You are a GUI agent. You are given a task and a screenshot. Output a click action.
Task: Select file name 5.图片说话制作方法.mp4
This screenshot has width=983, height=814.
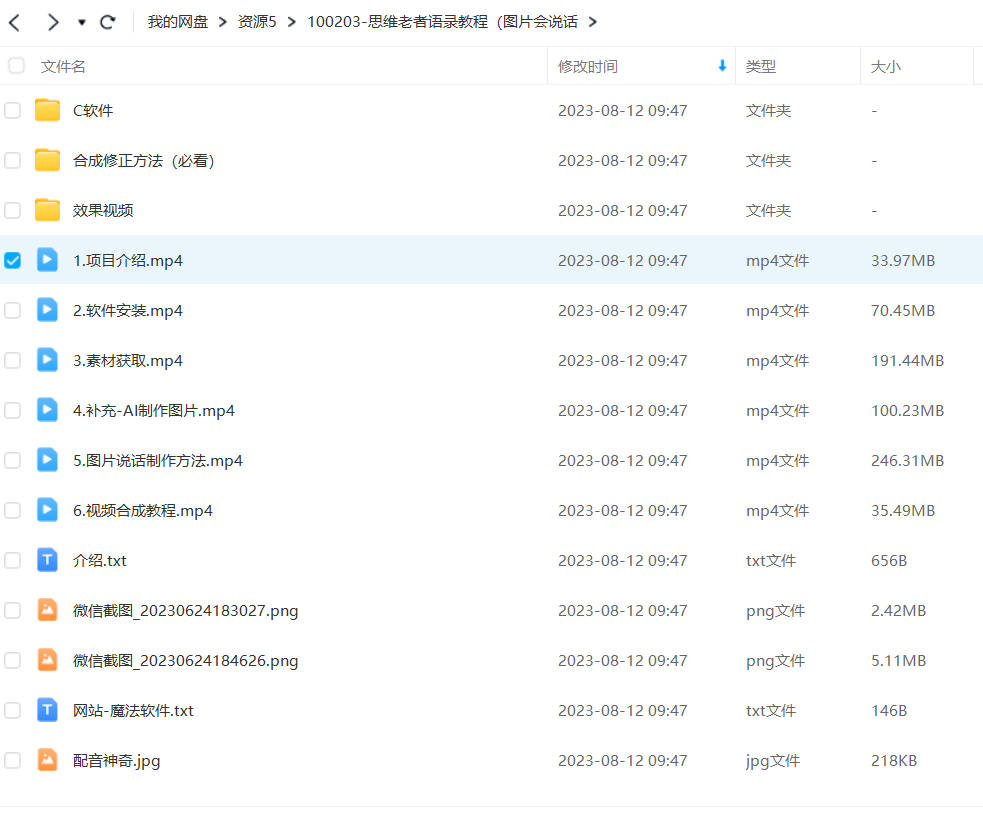click(158, 460)
